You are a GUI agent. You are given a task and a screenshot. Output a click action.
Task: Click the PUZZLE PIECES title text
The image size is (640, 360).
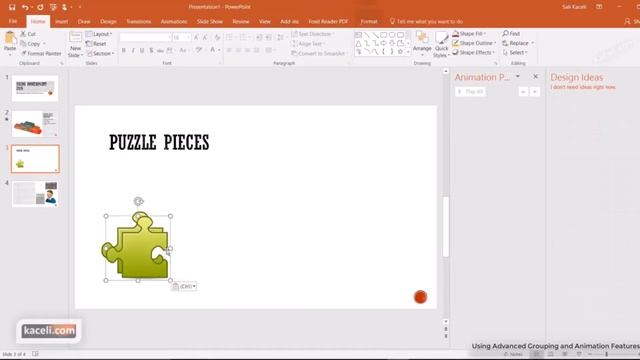(159, 142)
